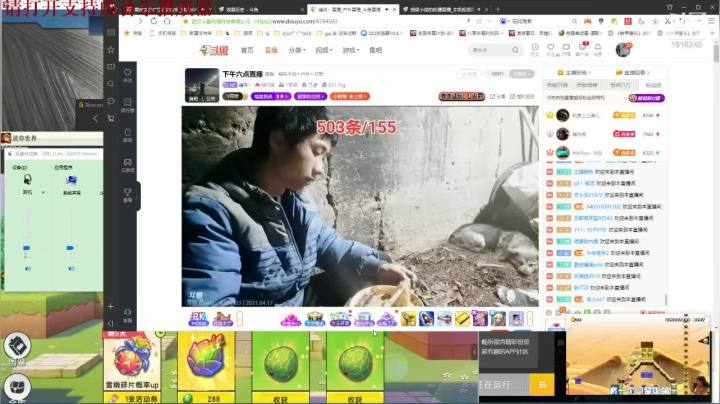Mute the system sounds speaker icon
720x404 pixels.
[x=71, y=269]
